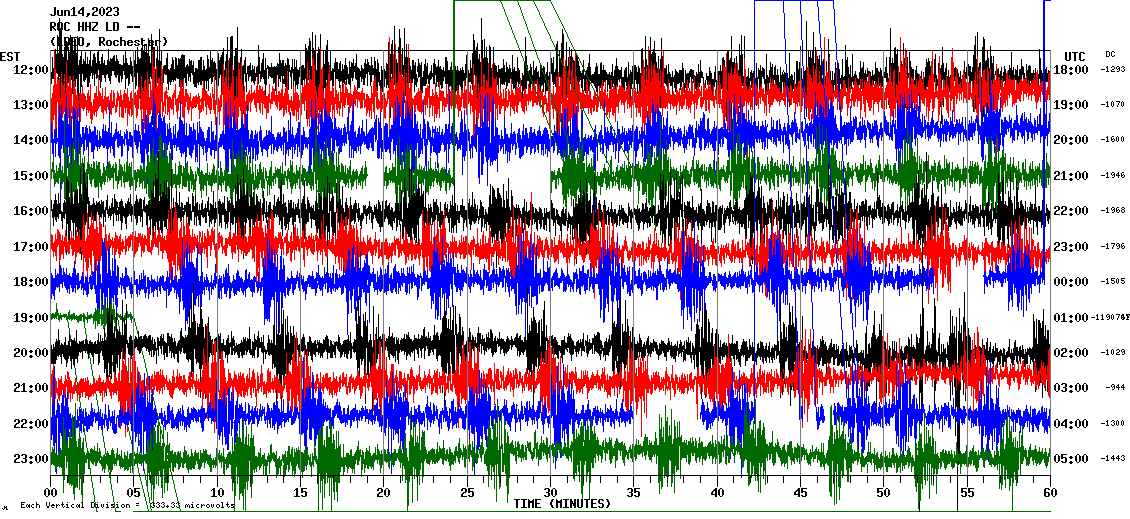Viewport: 1130px width, 519px height.
Task: Click the Each Vertical Division microvolts note
Action: click(x=127, y=505)
